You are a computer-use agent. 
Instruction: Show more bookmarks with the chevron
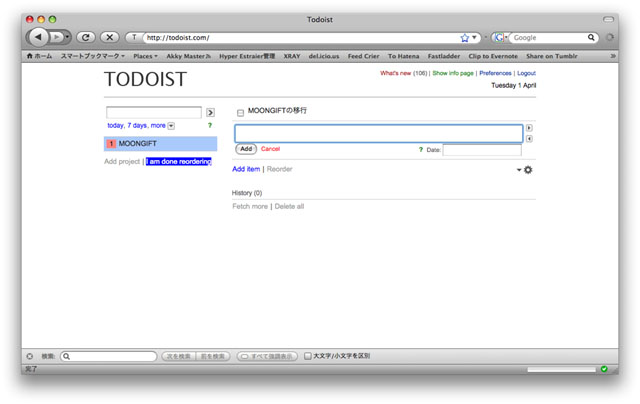pyautogui.click(x=613, y=56)
